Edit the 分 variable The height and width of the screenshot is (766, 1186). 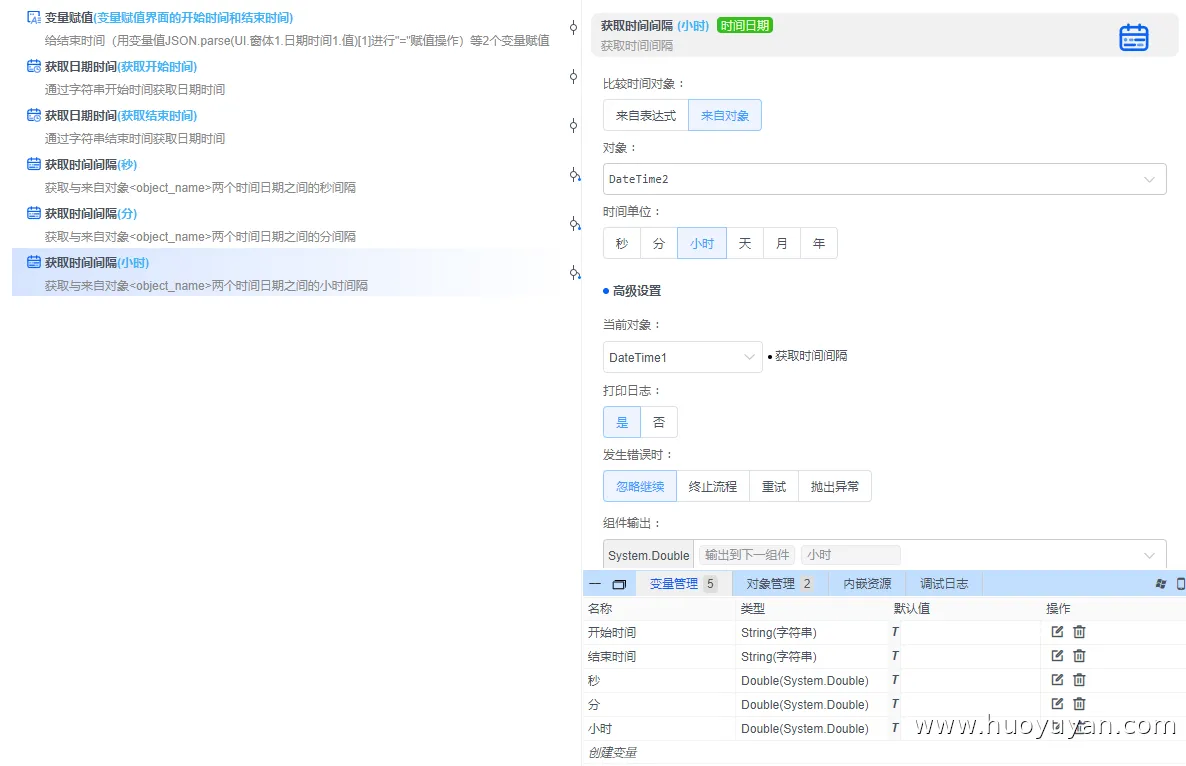[x=1057, y=704]
